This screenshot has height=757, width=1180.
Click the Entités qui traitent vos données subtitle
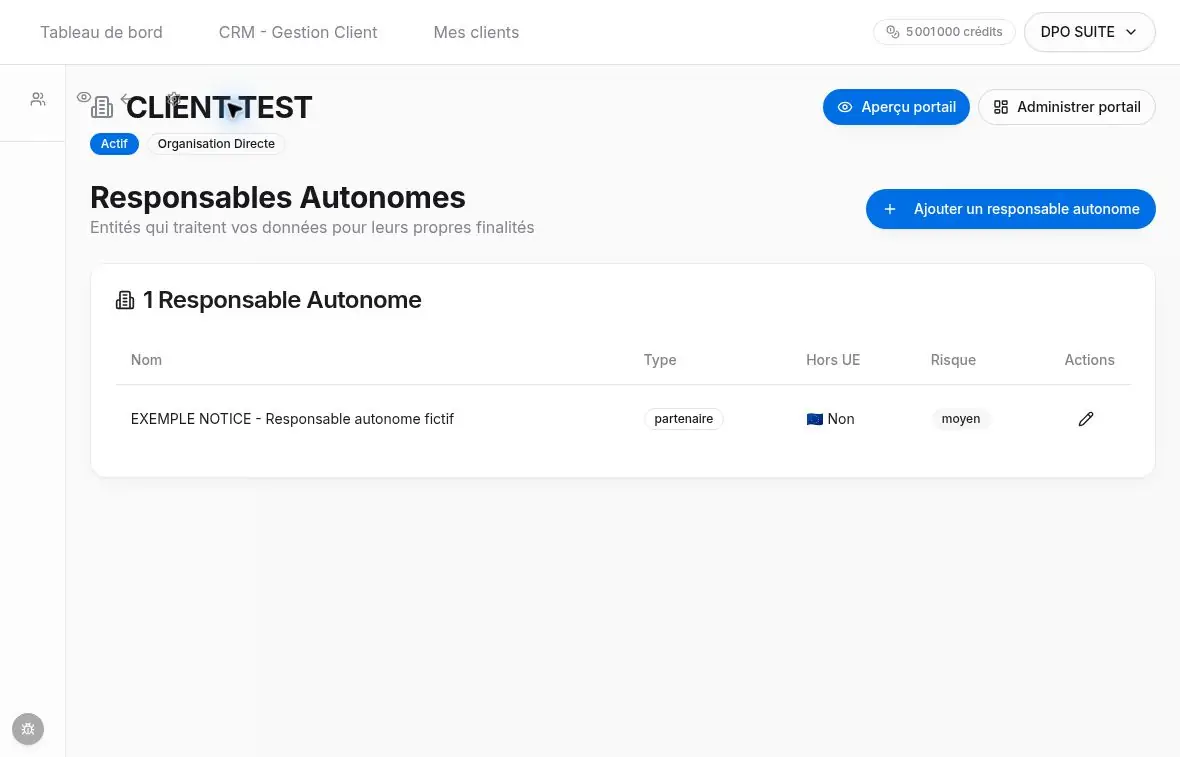(312, 227)
